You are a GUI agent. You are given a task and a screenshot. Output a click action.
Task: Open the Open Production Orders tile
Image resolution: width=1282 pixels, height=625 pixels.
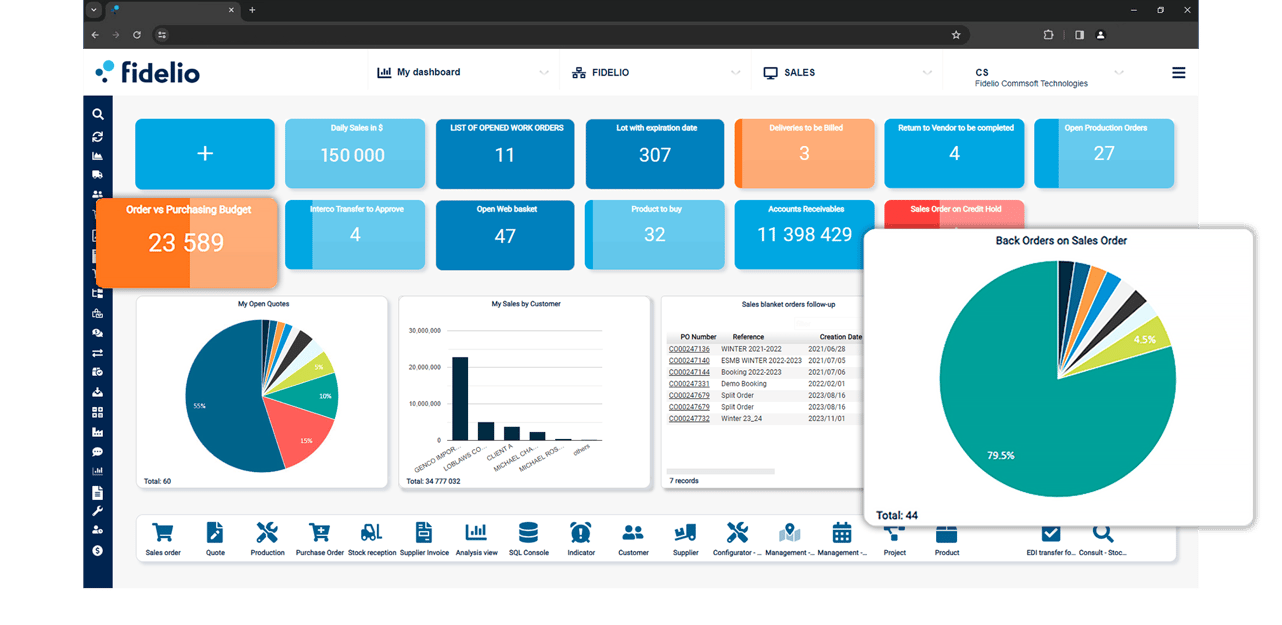pos(1104,154)
